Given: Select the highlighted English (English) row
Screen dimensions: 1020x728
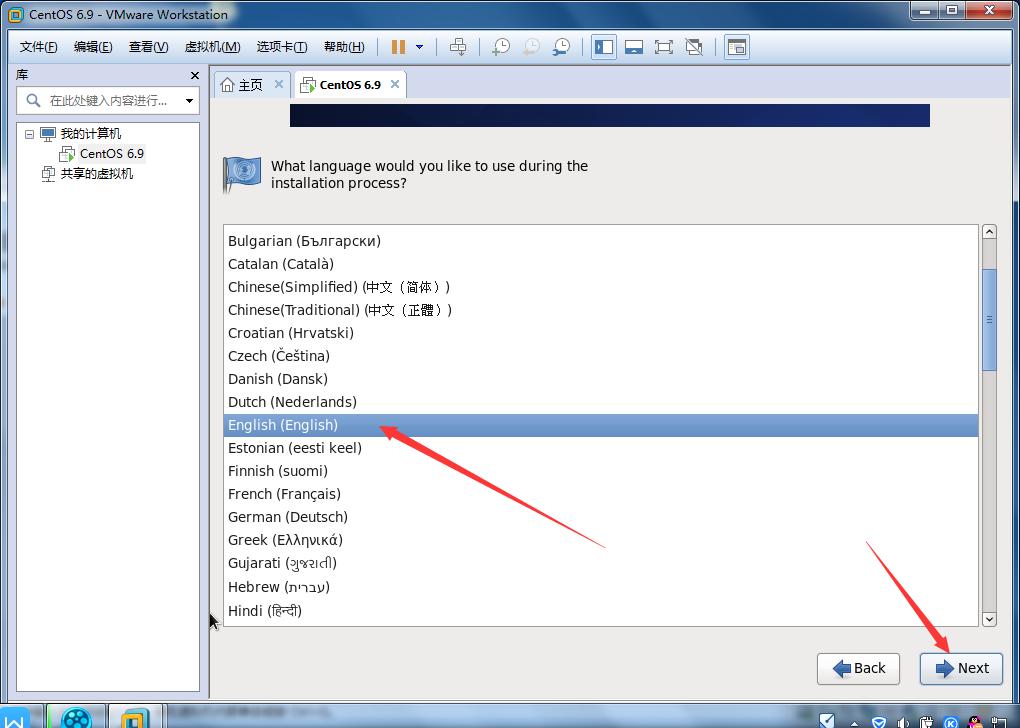Looking at the screenshot, I should click(x=600, y=425).
